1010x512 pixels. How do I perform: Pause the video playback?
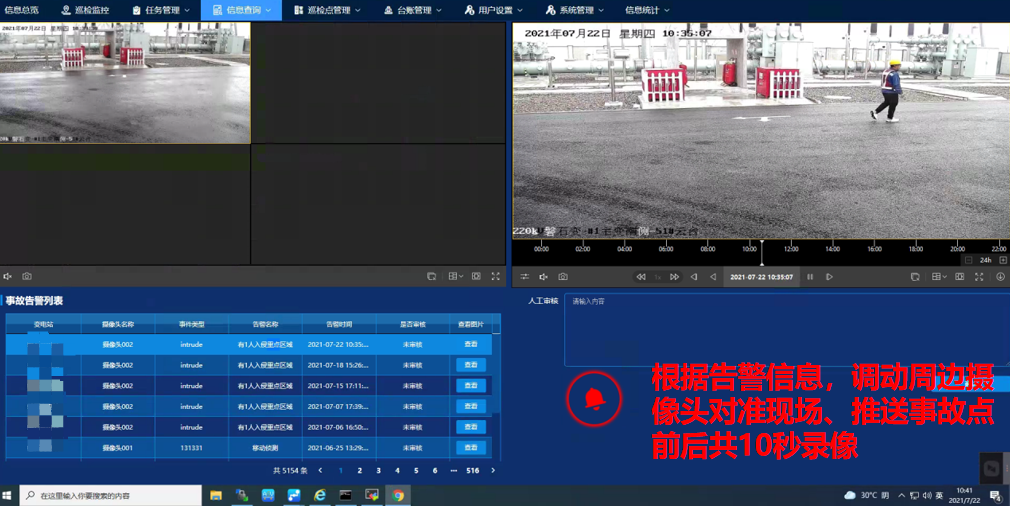810,277
